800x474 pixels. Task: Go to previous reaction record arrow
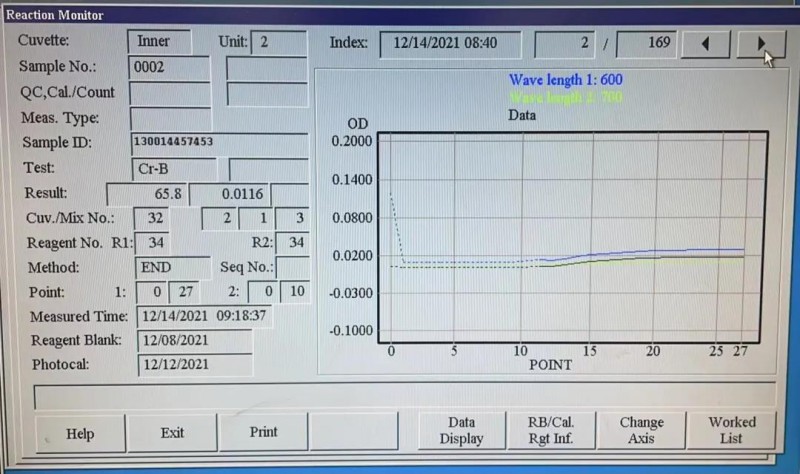(x=706, y=44)
